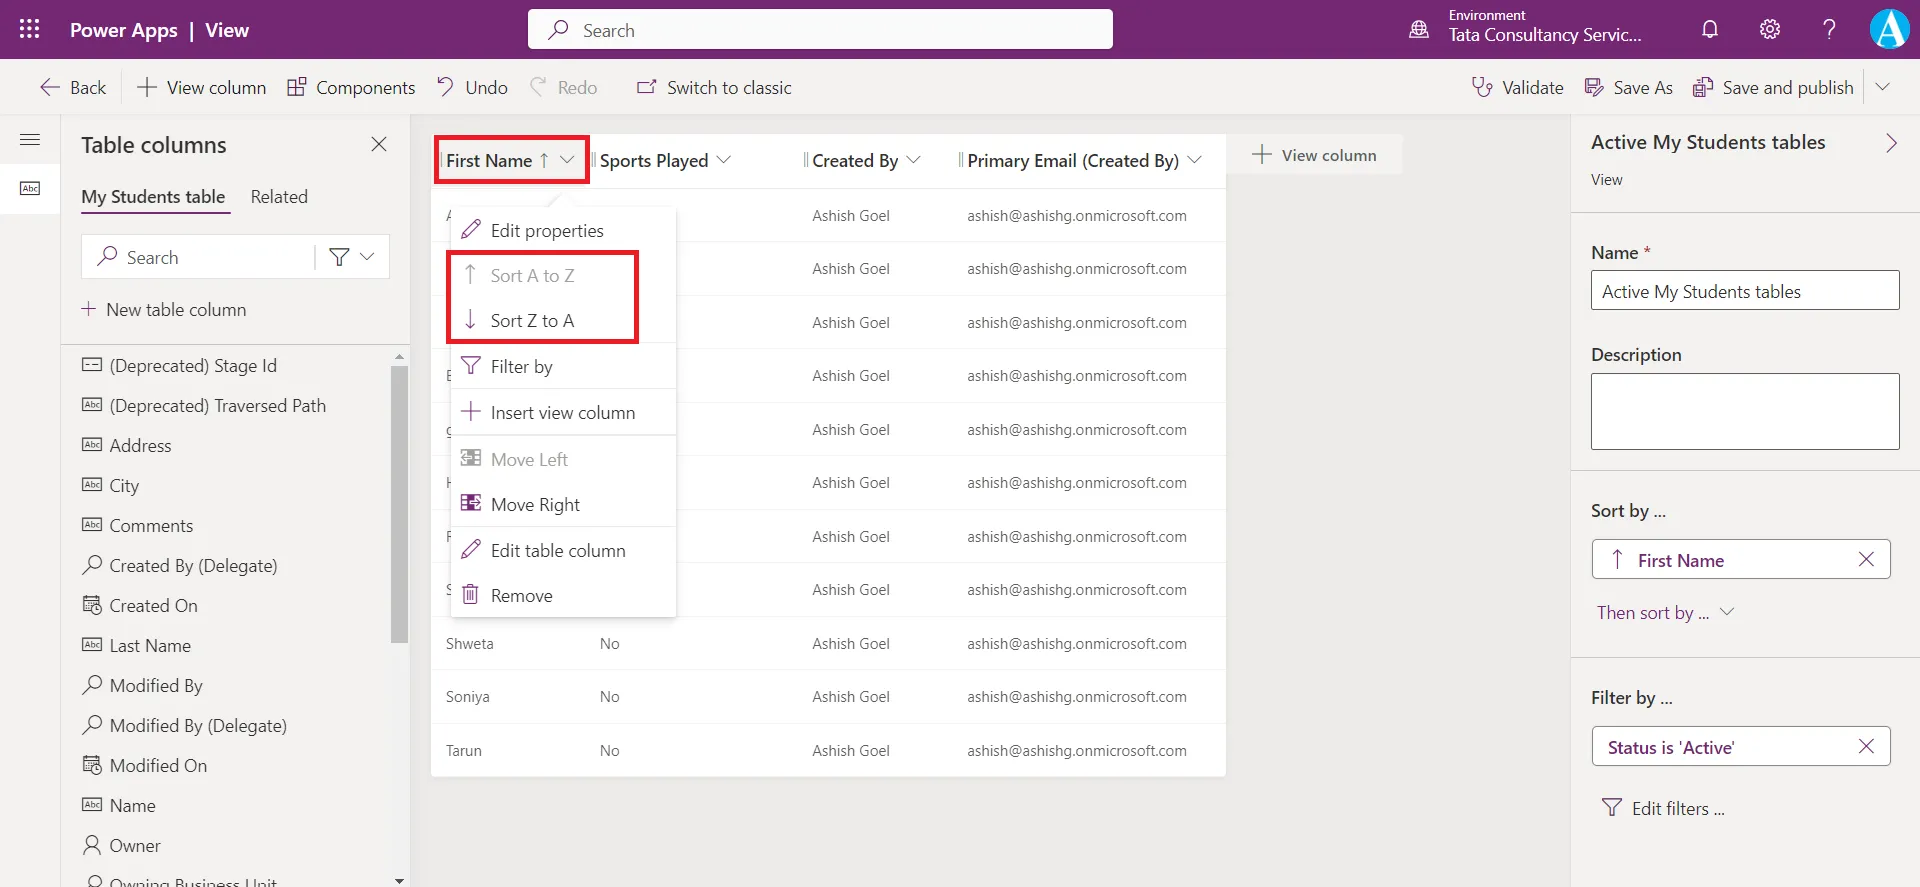Open the settings gear icon

point(1770,29)
